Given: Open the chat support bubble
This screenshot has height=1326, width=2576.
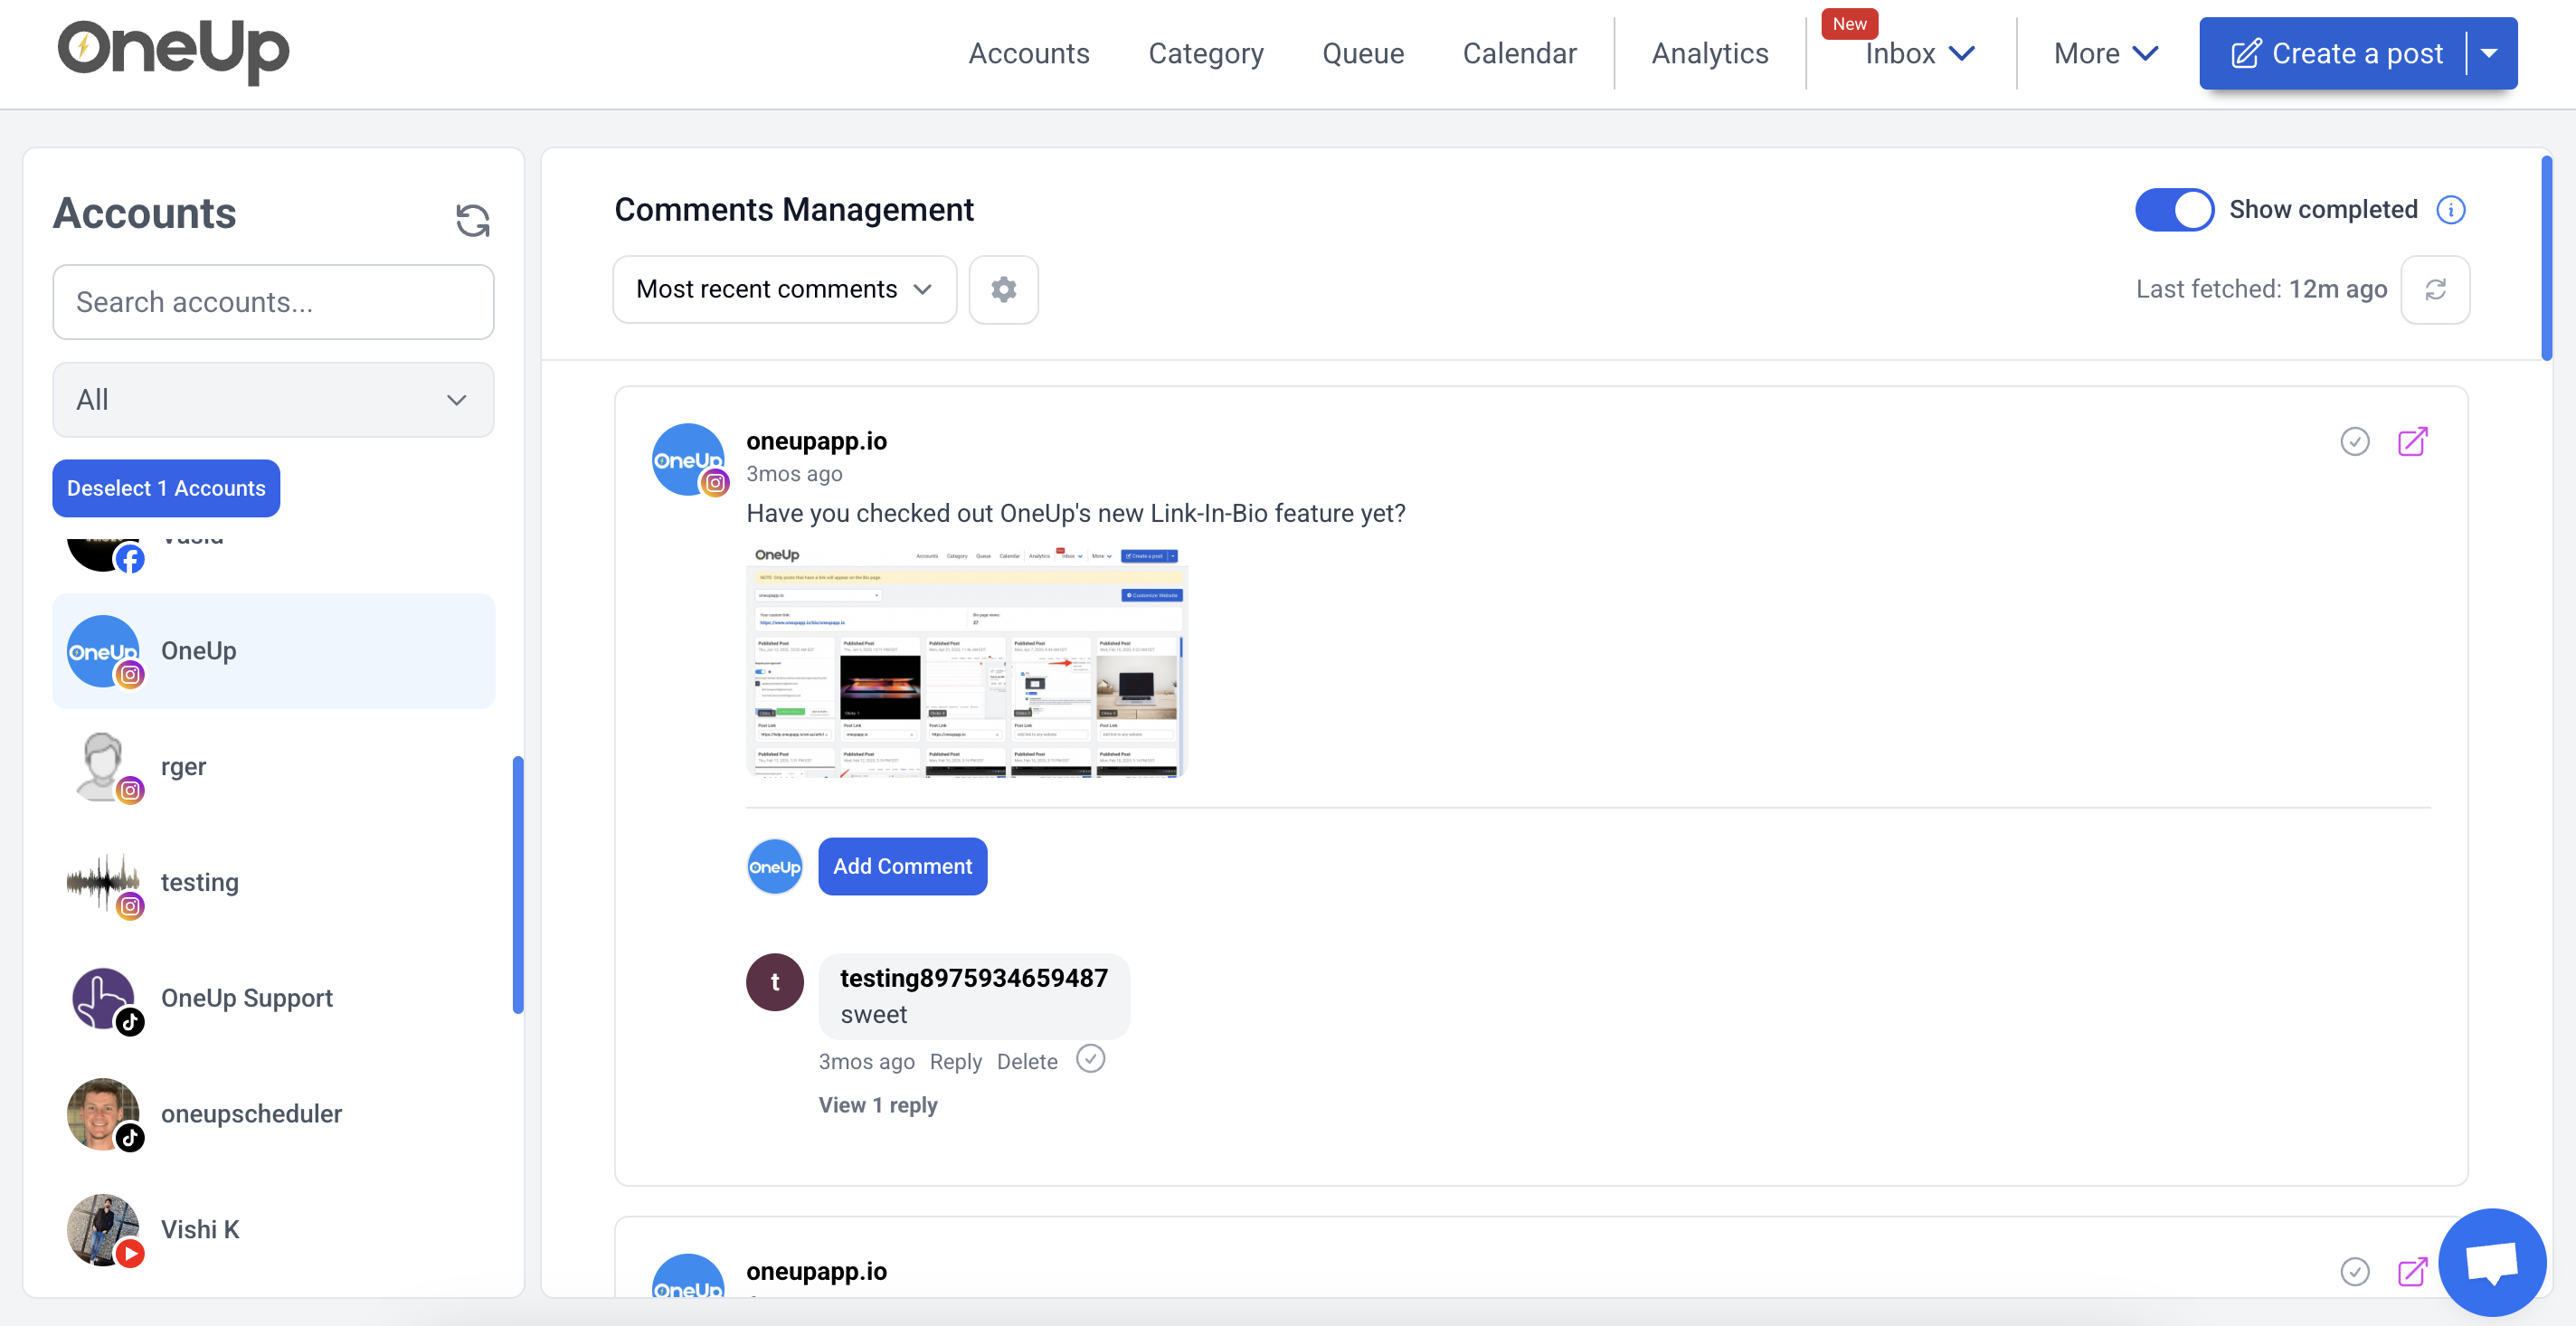Looking at the screenshot, I should [x=2491, y=1262].
